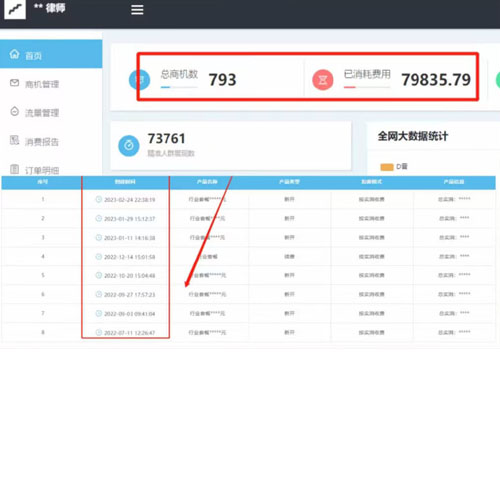The width and height of the screenshot is (500, 500).
Task: Click the 续费 product type cell
Action: click(x=289, y=256)
